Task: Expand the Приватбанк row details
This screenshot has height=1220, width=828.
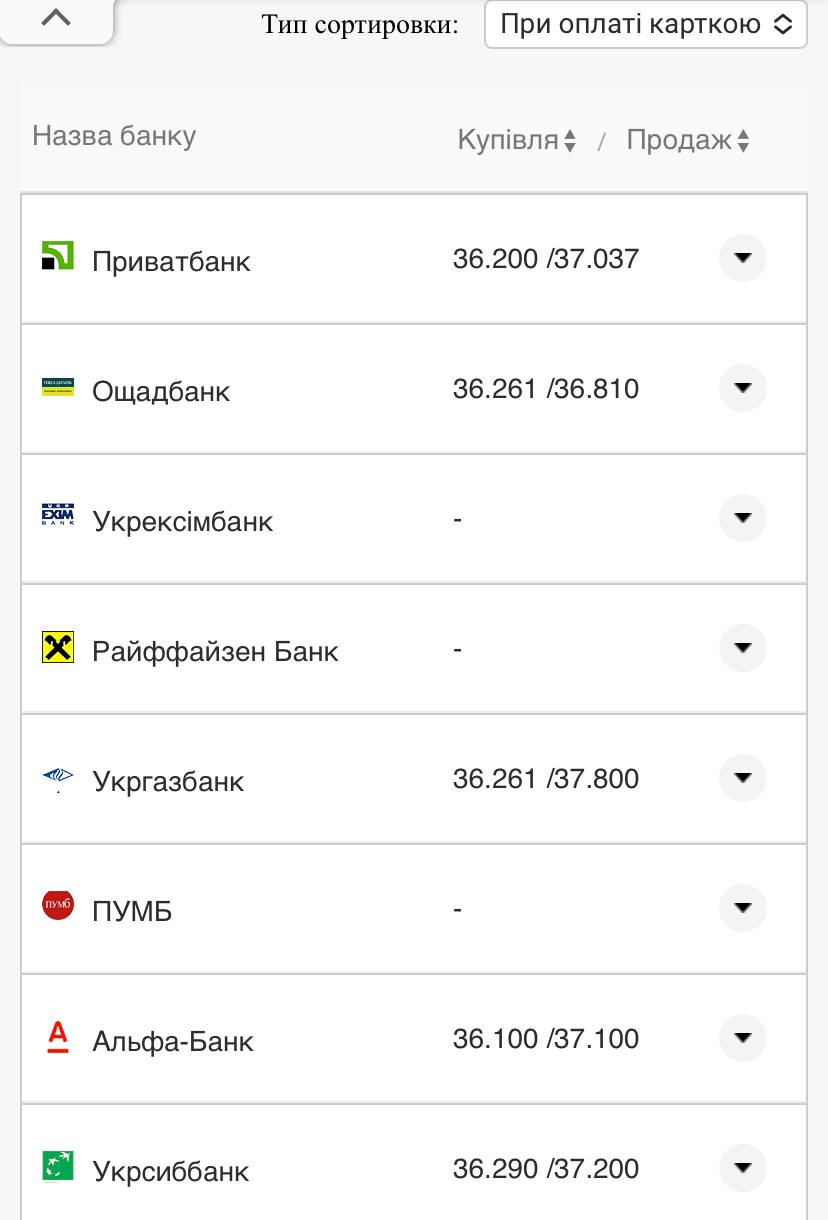Action: 742,258
